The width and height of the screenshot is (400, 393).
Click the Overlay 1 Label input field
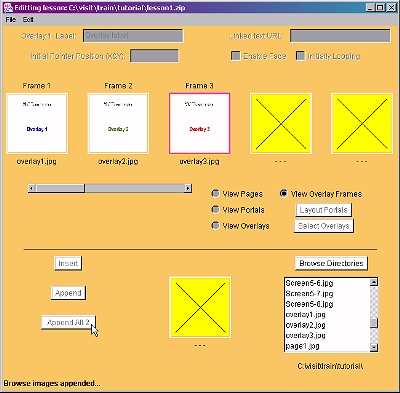click(x=133, y=36)
